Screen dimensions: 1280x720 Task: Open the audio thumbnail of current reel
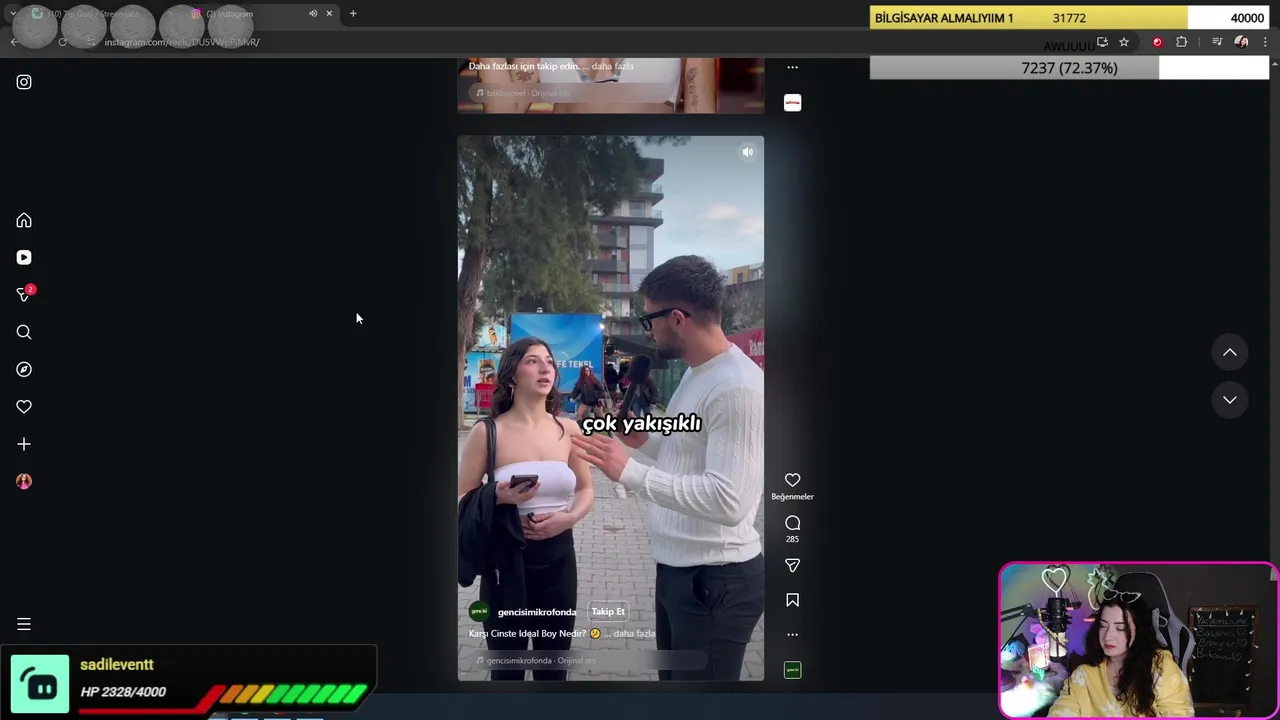[x=792, y=670]
